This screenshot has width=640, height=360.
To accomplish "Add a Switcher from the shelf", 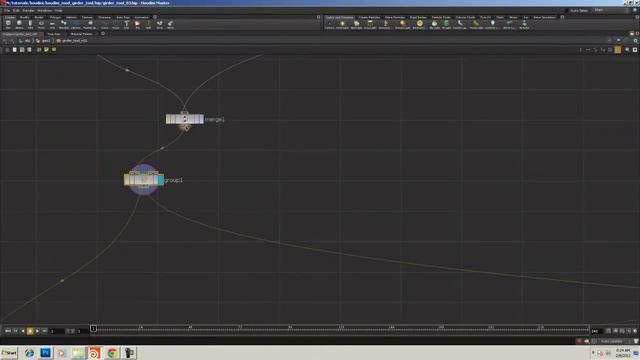I will pyautogui.click(x=524, y=24).
